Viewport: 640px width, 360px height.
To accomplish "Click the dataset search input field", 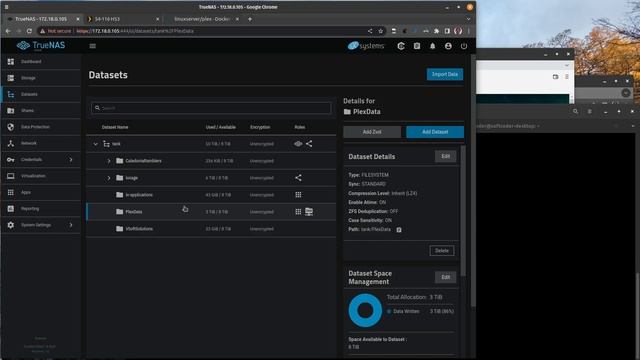I will [x=211, y=108].
